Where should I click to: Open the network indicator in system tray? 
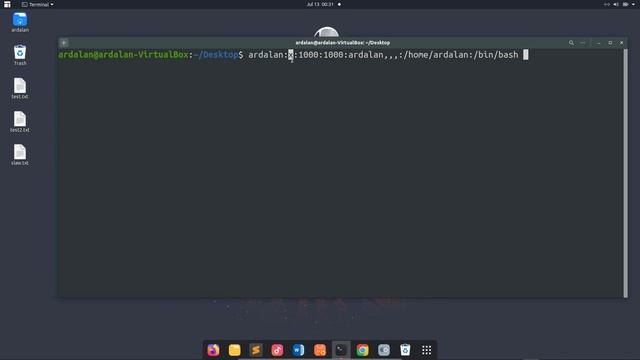(607, 4)
